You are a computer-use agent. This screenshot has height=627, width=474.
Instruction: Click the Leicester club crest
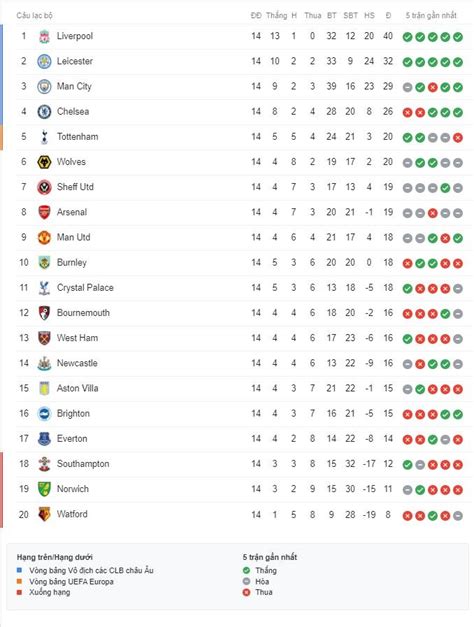pos(44,62)
